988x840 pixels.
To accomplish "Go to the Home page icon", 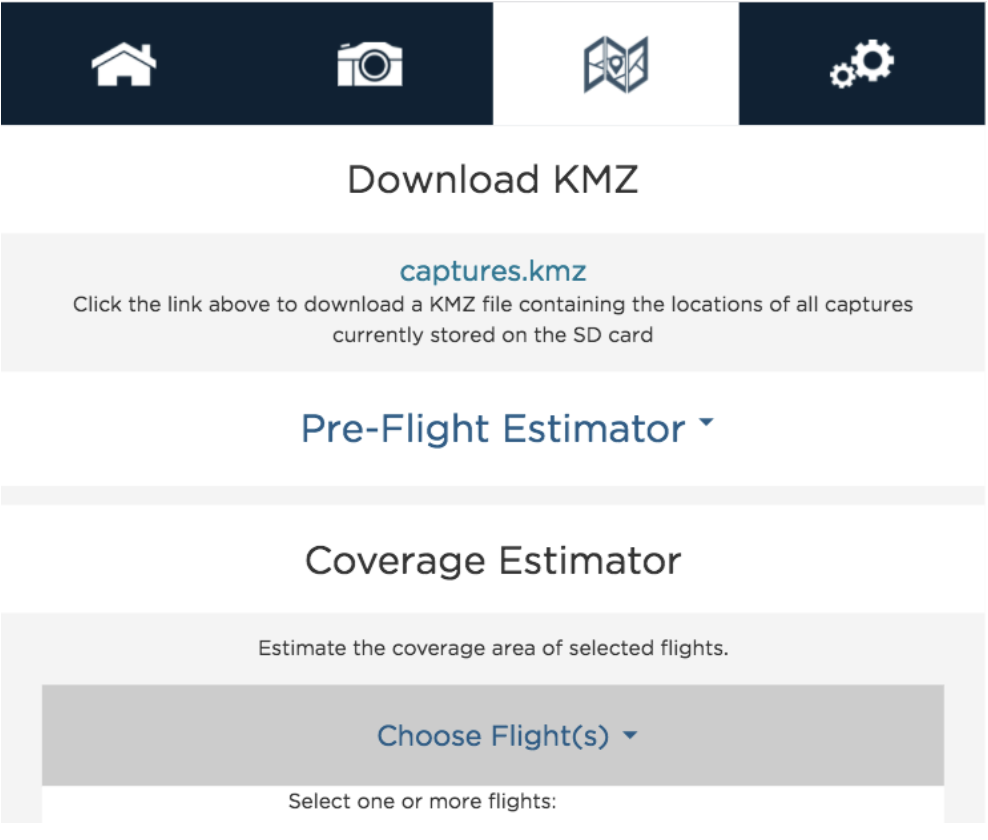I will coord(124,64).
